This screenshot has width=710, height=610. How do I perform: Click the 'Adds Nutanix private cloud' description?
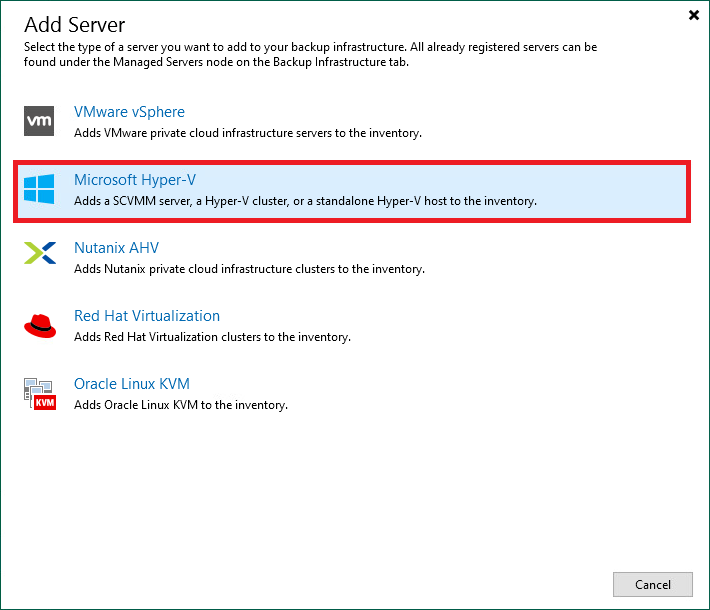(249, 269)
